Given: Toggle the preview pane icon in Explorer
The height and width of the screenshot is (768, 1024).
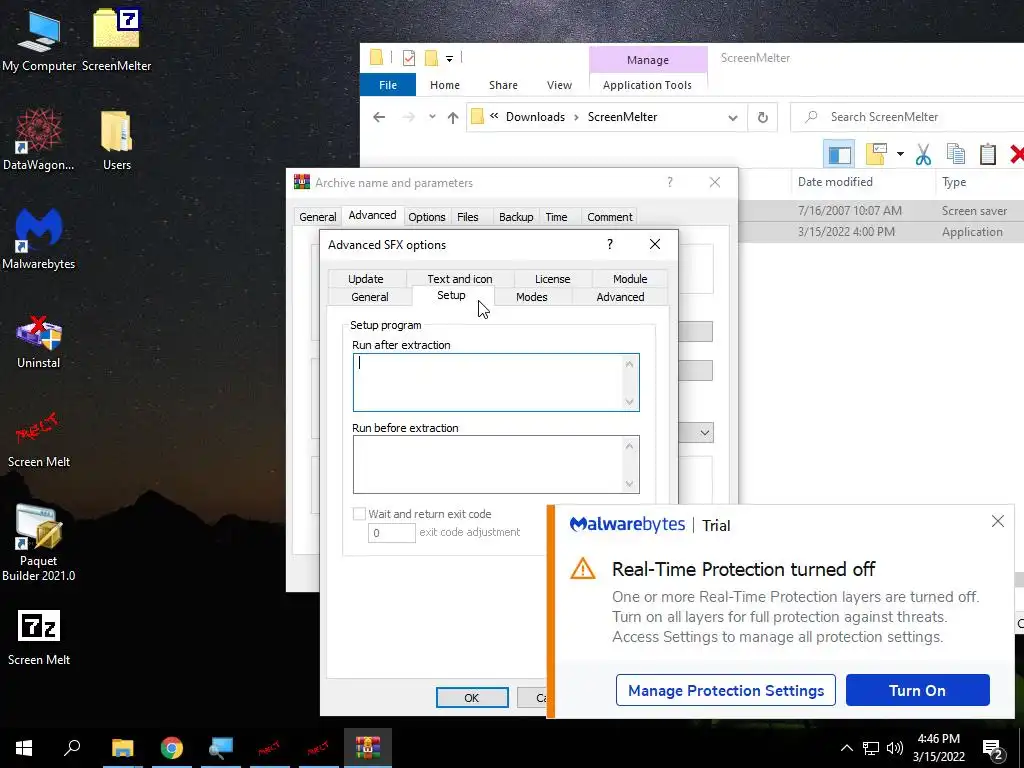Looking at the screenshot, I should point(840,154).
